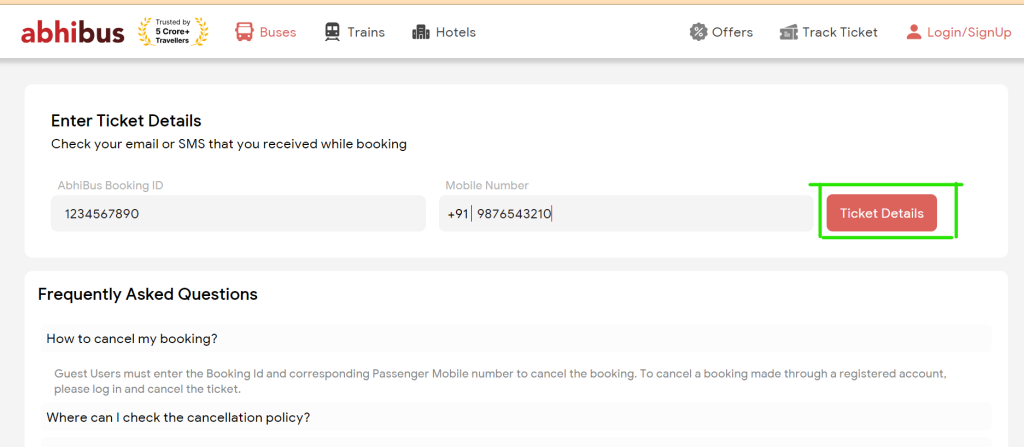This screenshot has width=1024, height=447.
Task: Click the train icon in navigation
Action: tap(332, 32)
